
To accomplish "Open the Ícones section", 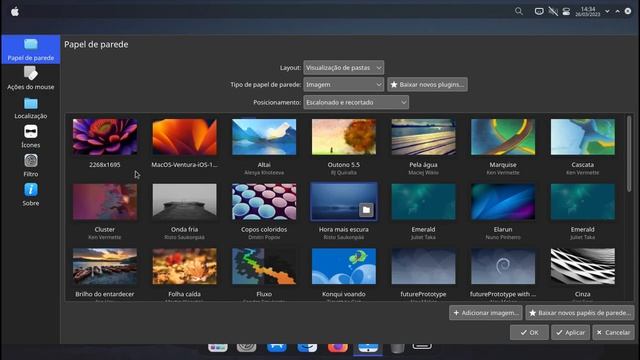I will click(x=31, y=137).
